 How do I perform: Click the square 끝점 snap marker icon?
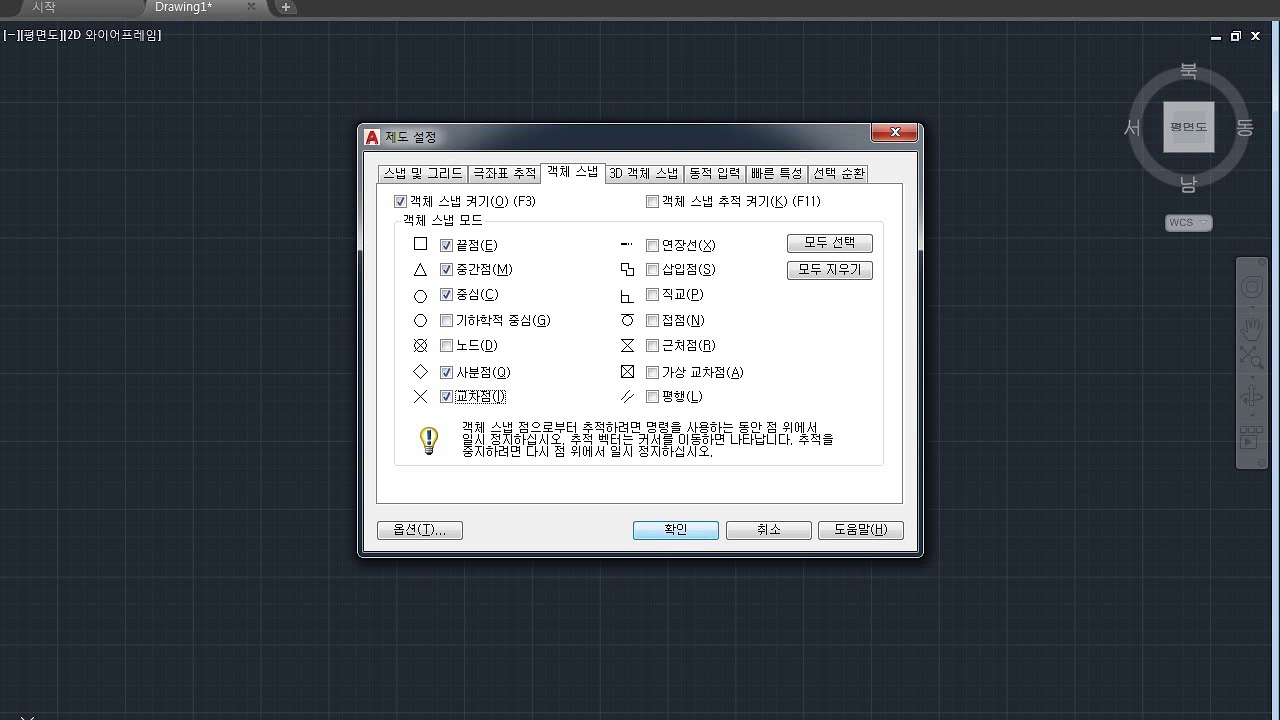[420, 244]
